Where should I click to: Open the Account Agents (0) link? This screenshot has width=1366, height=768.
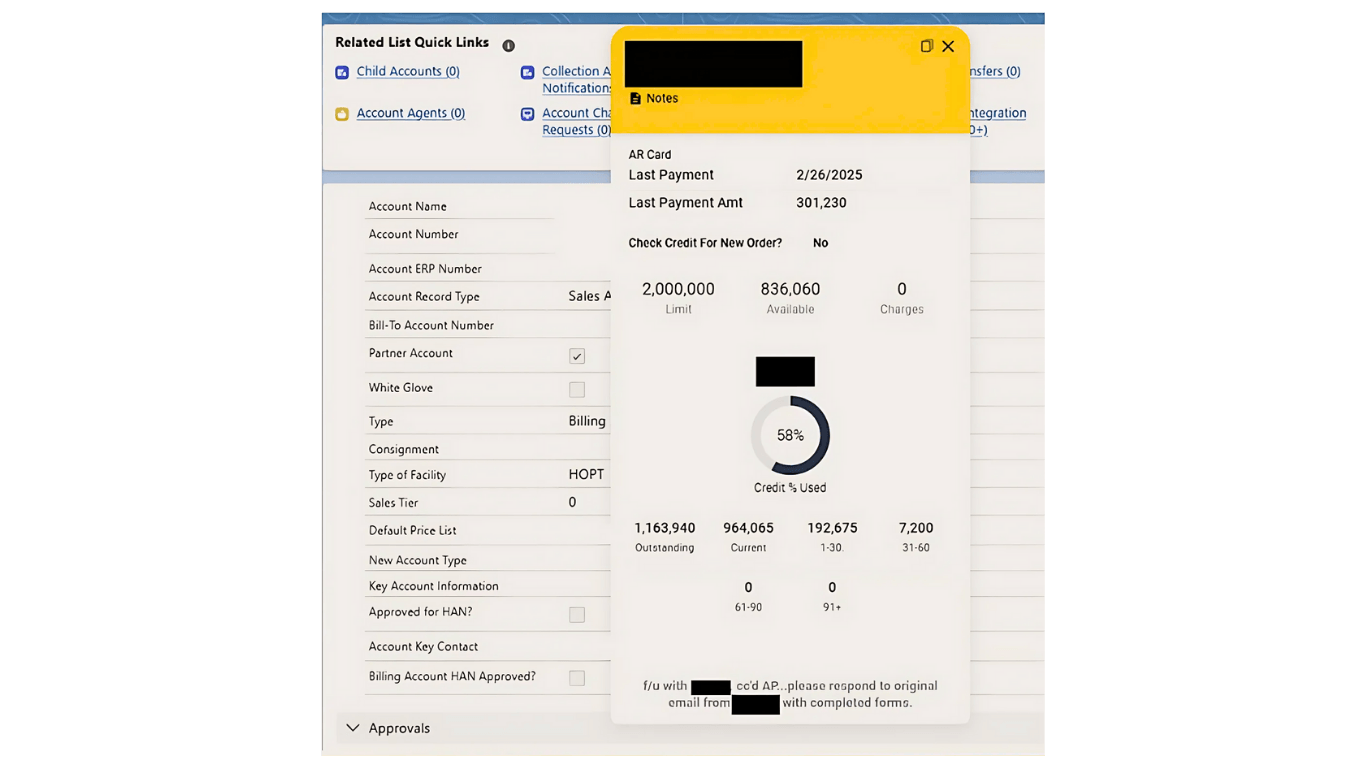tap(410, 114)
